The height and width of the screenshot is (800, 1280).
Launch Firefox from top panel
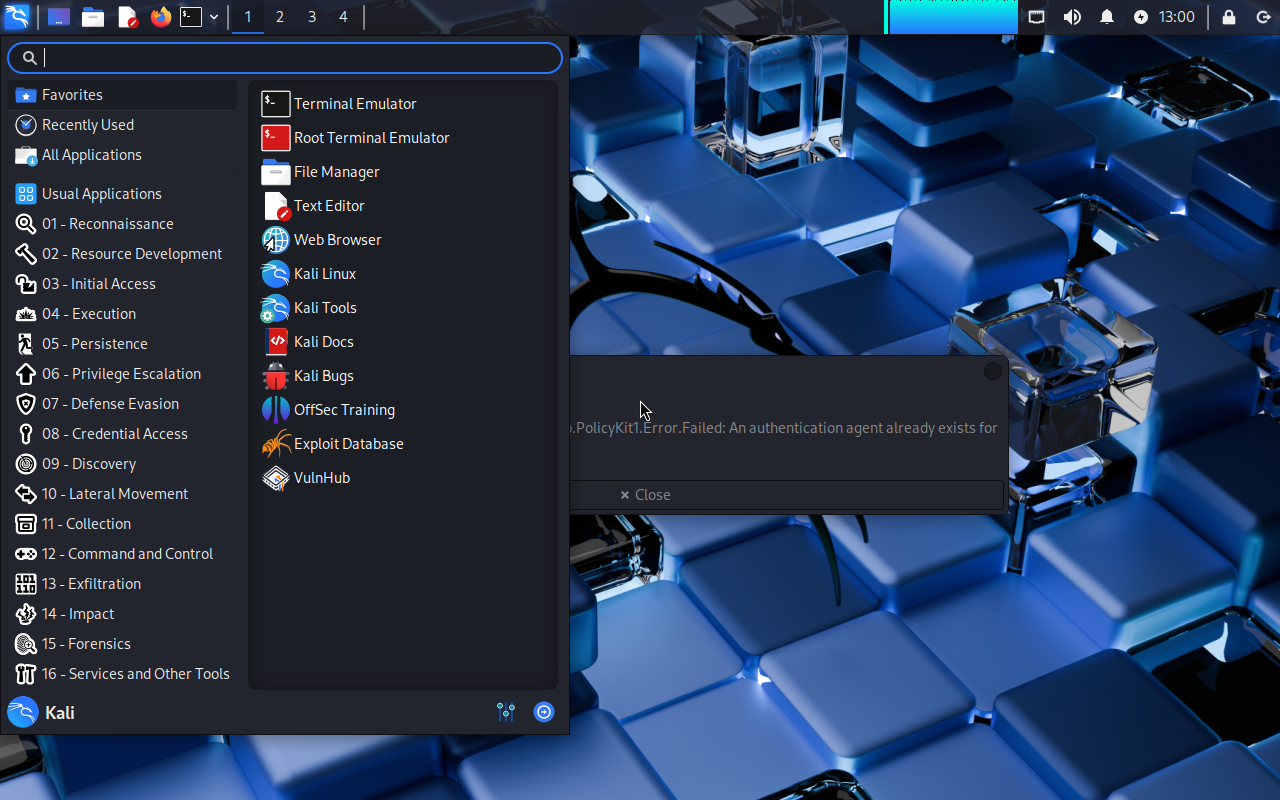coord(161,17)
